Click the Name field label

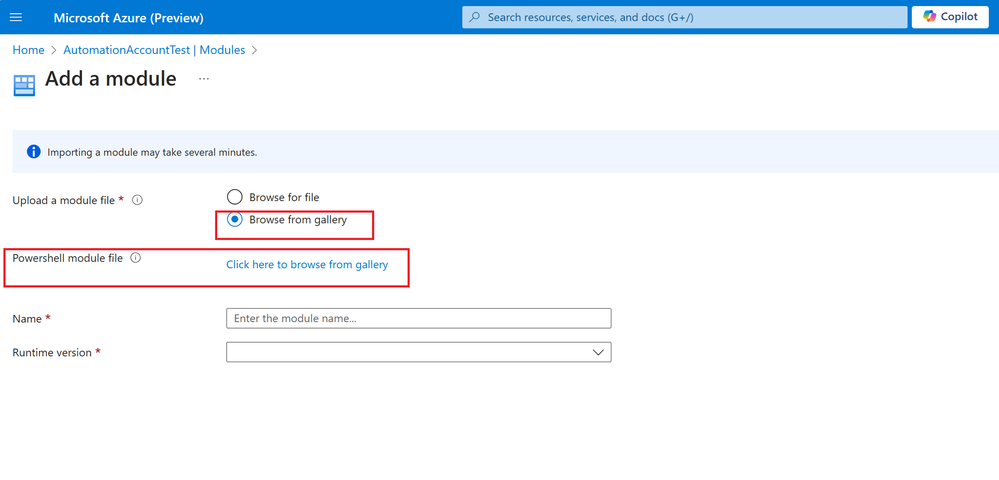point(27,319)
